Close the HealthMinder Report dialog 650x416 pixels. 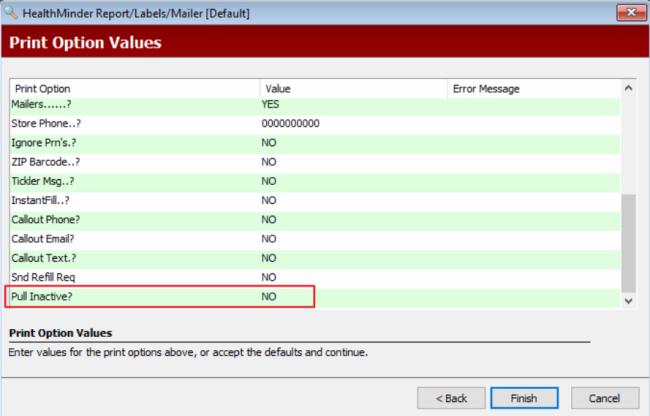coord(631,12)
